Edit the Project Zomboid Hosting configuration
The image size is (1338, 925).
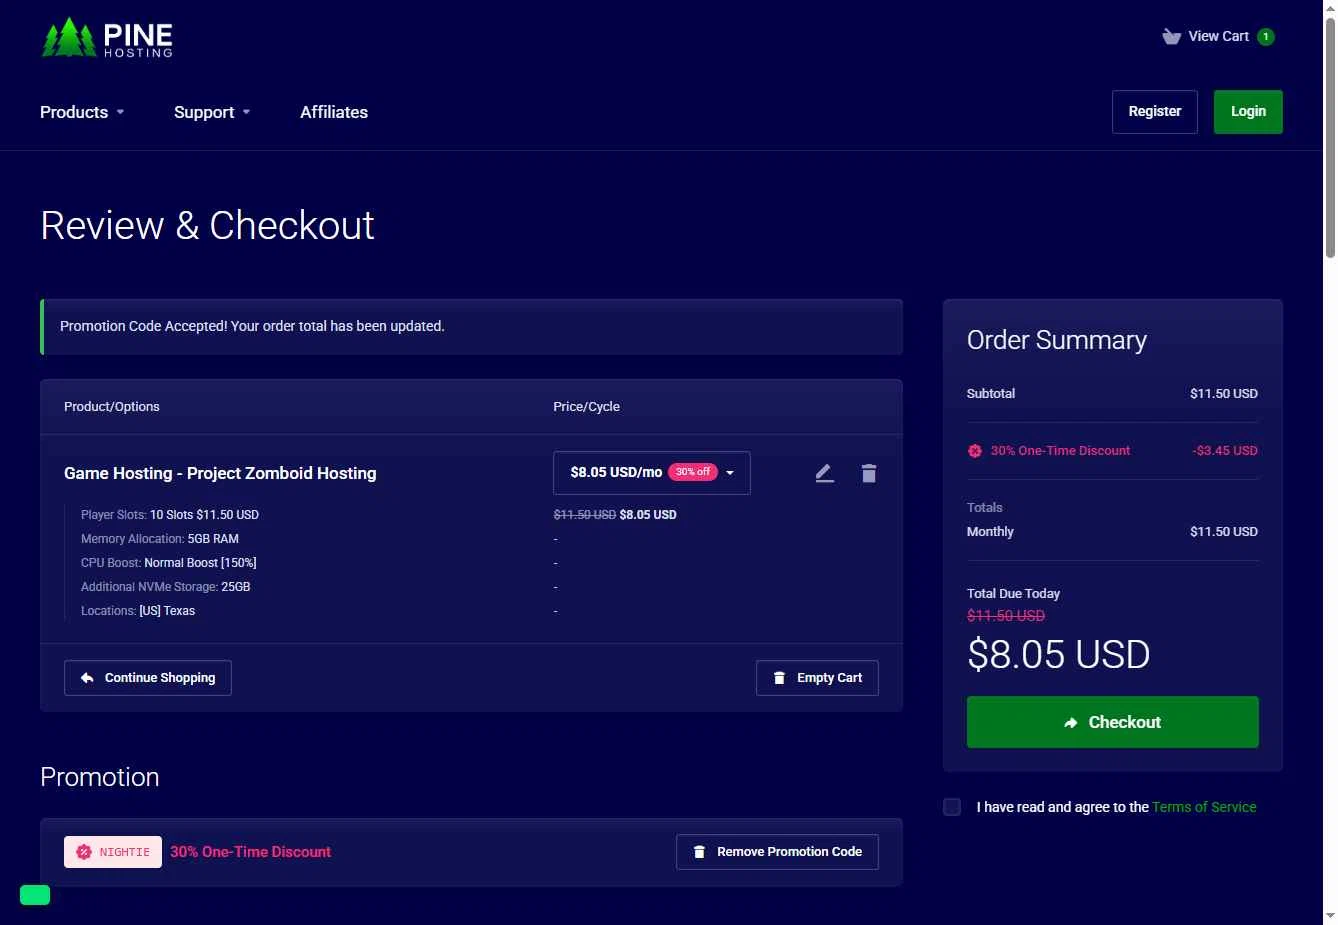click(824, 473)
